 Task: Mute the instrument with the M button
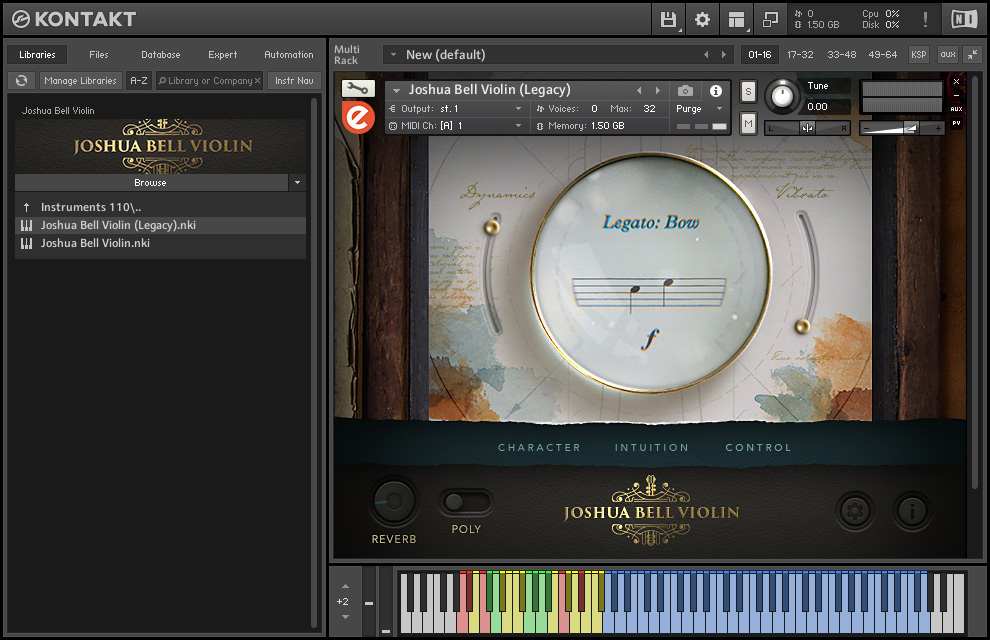[746, 123]
